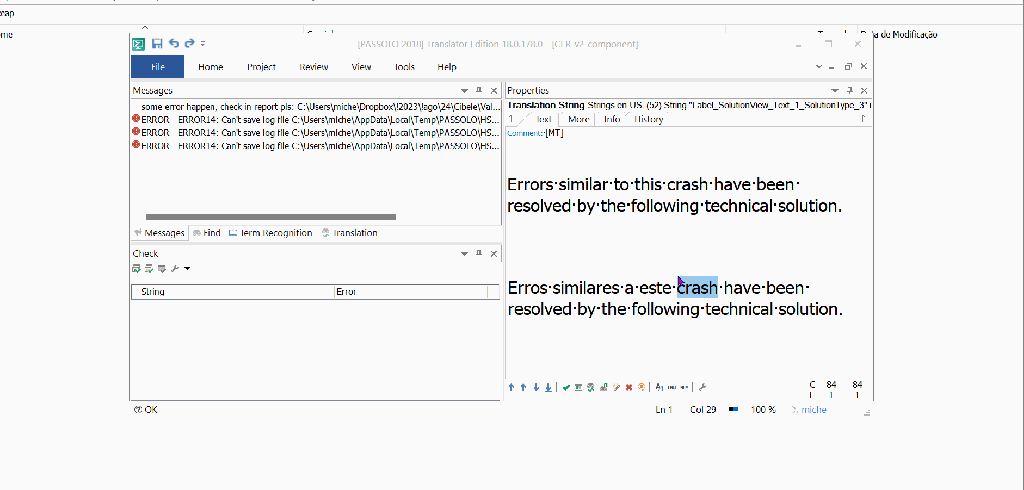Viewport: 1024px width, 490px height.
Task: Switch to tab 1 in Properties panel
Action: coord(511,119)
